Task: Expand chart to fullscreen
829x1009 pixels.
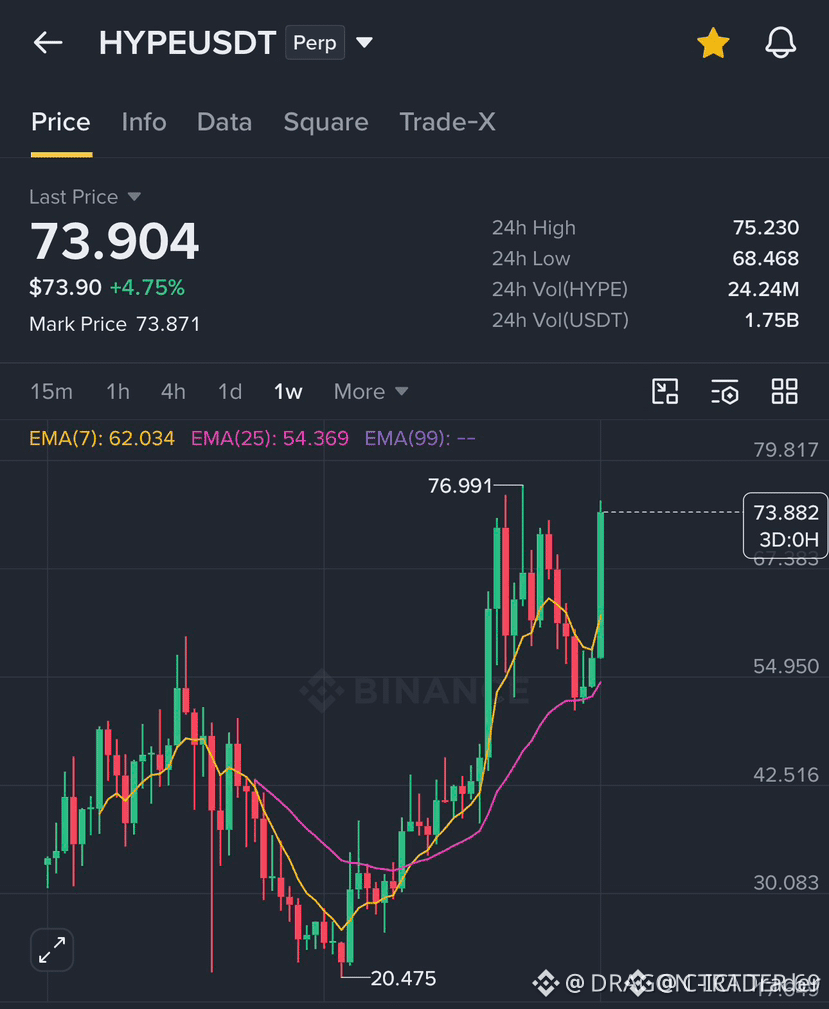Action: (52, 950)
